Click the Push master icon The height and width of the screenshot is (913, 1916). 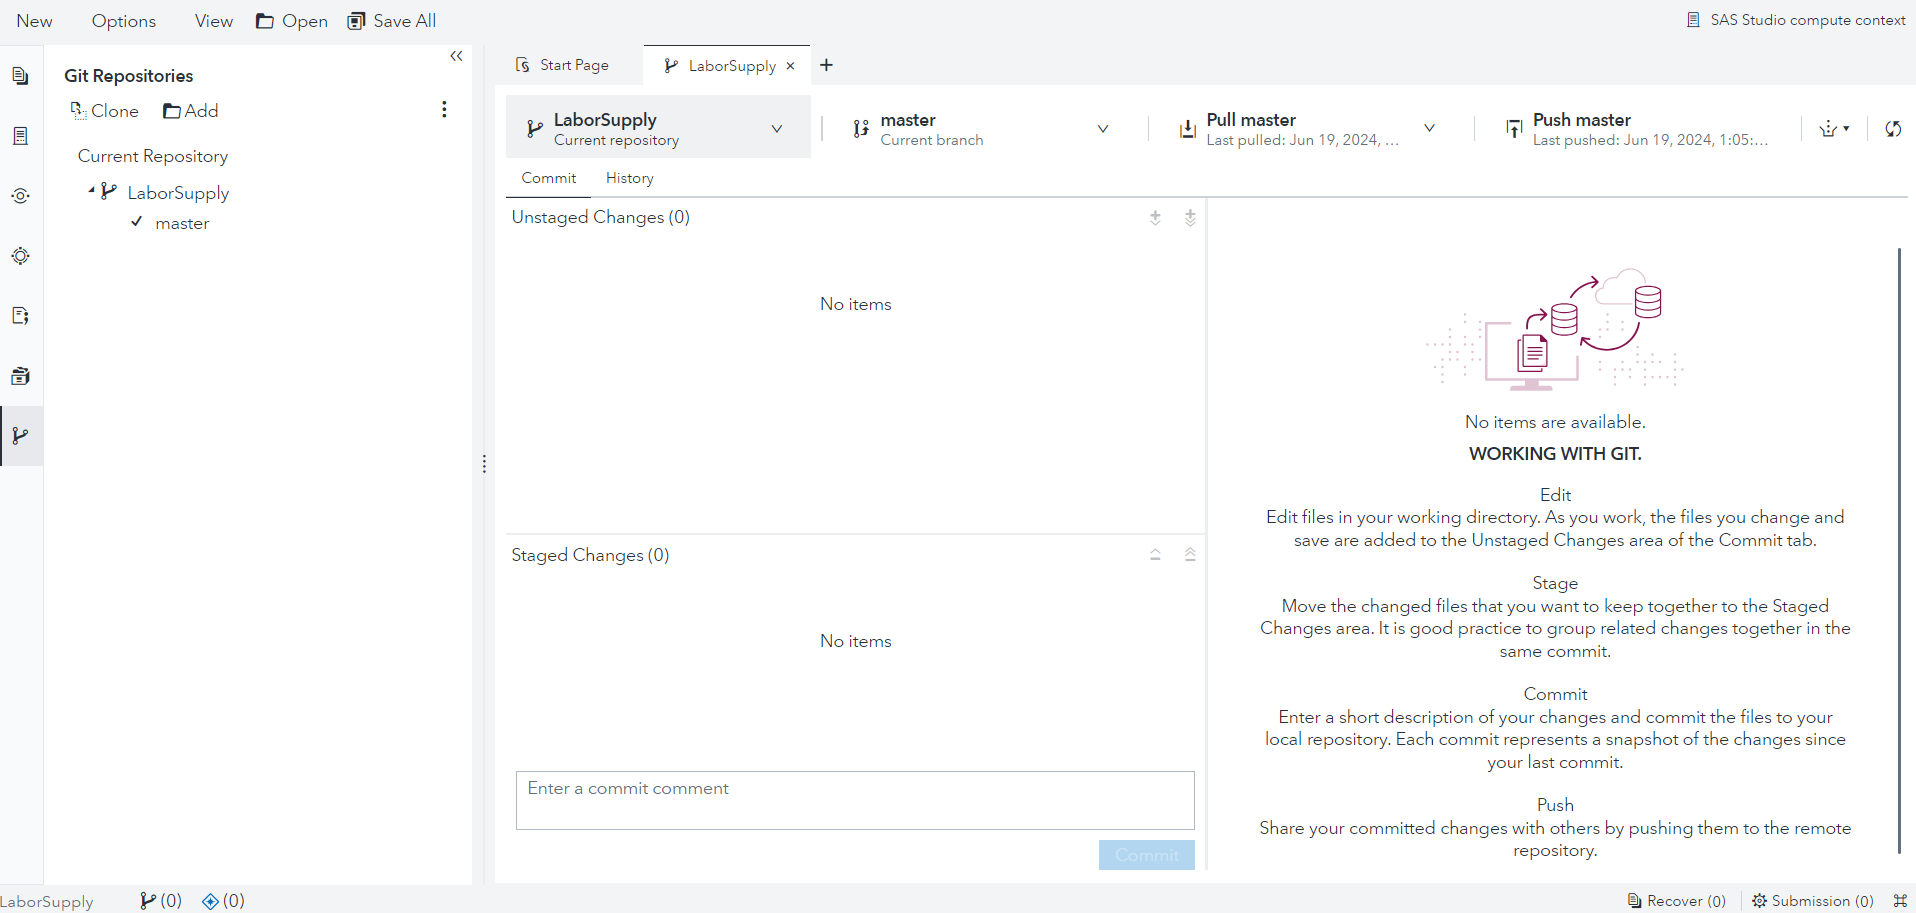click(1514, 128)
